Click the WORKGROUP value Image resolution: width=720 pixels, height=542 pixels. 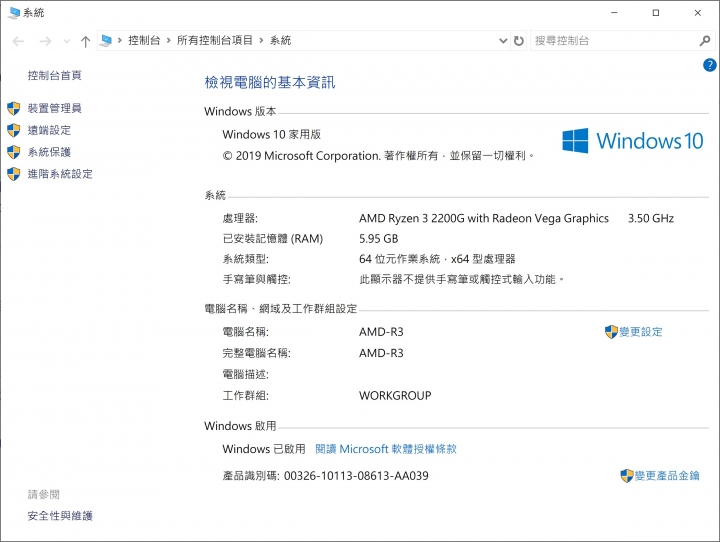tap(395, 395)
